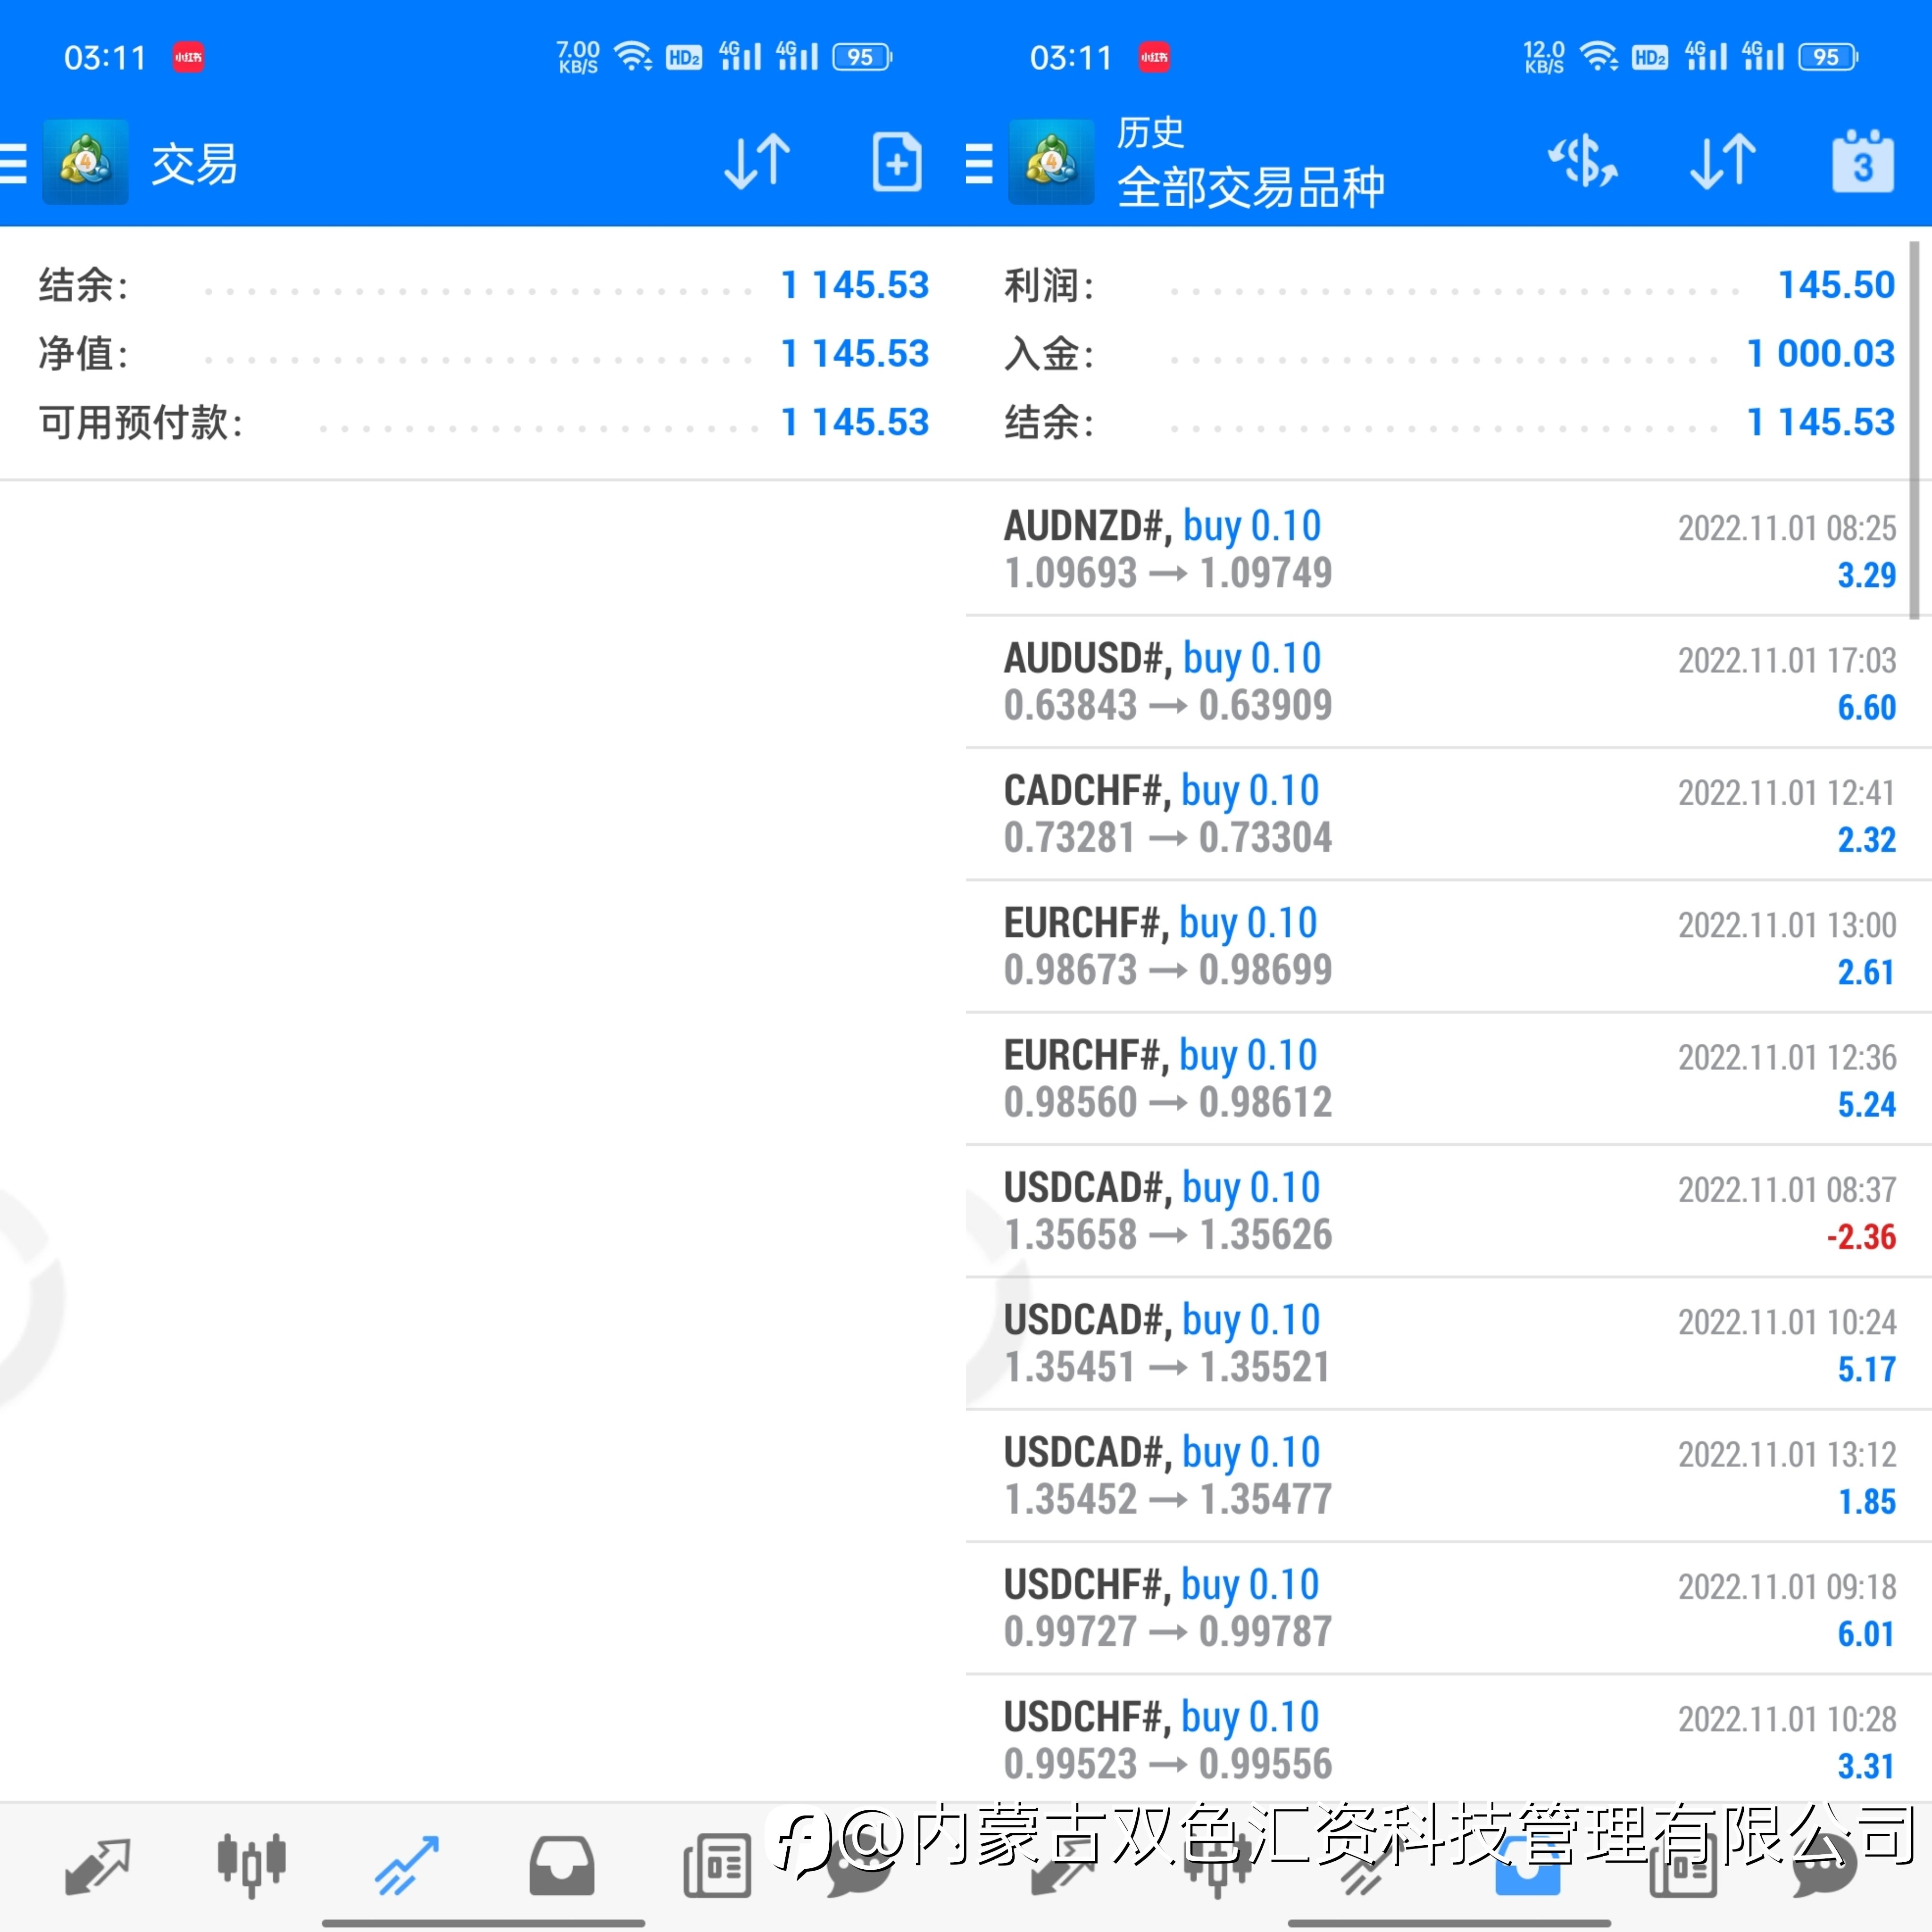Tap the 小红书 notification icon in the left status bar

pos(188,57)
